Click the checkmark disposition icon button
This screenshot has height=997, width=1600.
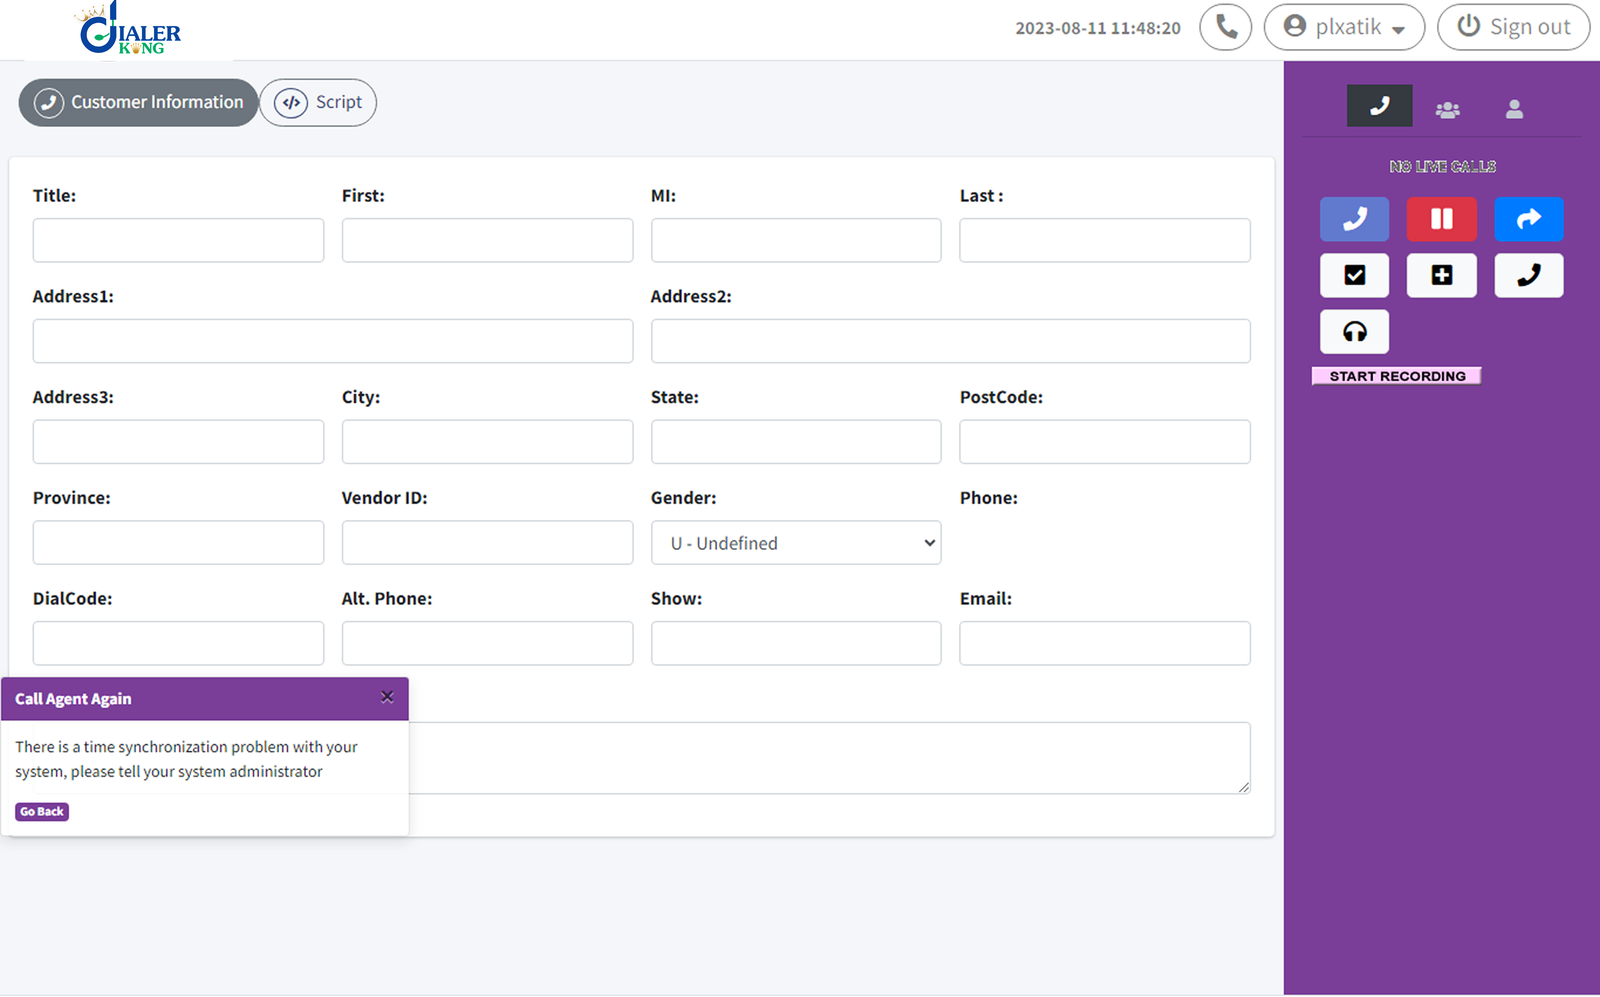[x=1354, y=275]
